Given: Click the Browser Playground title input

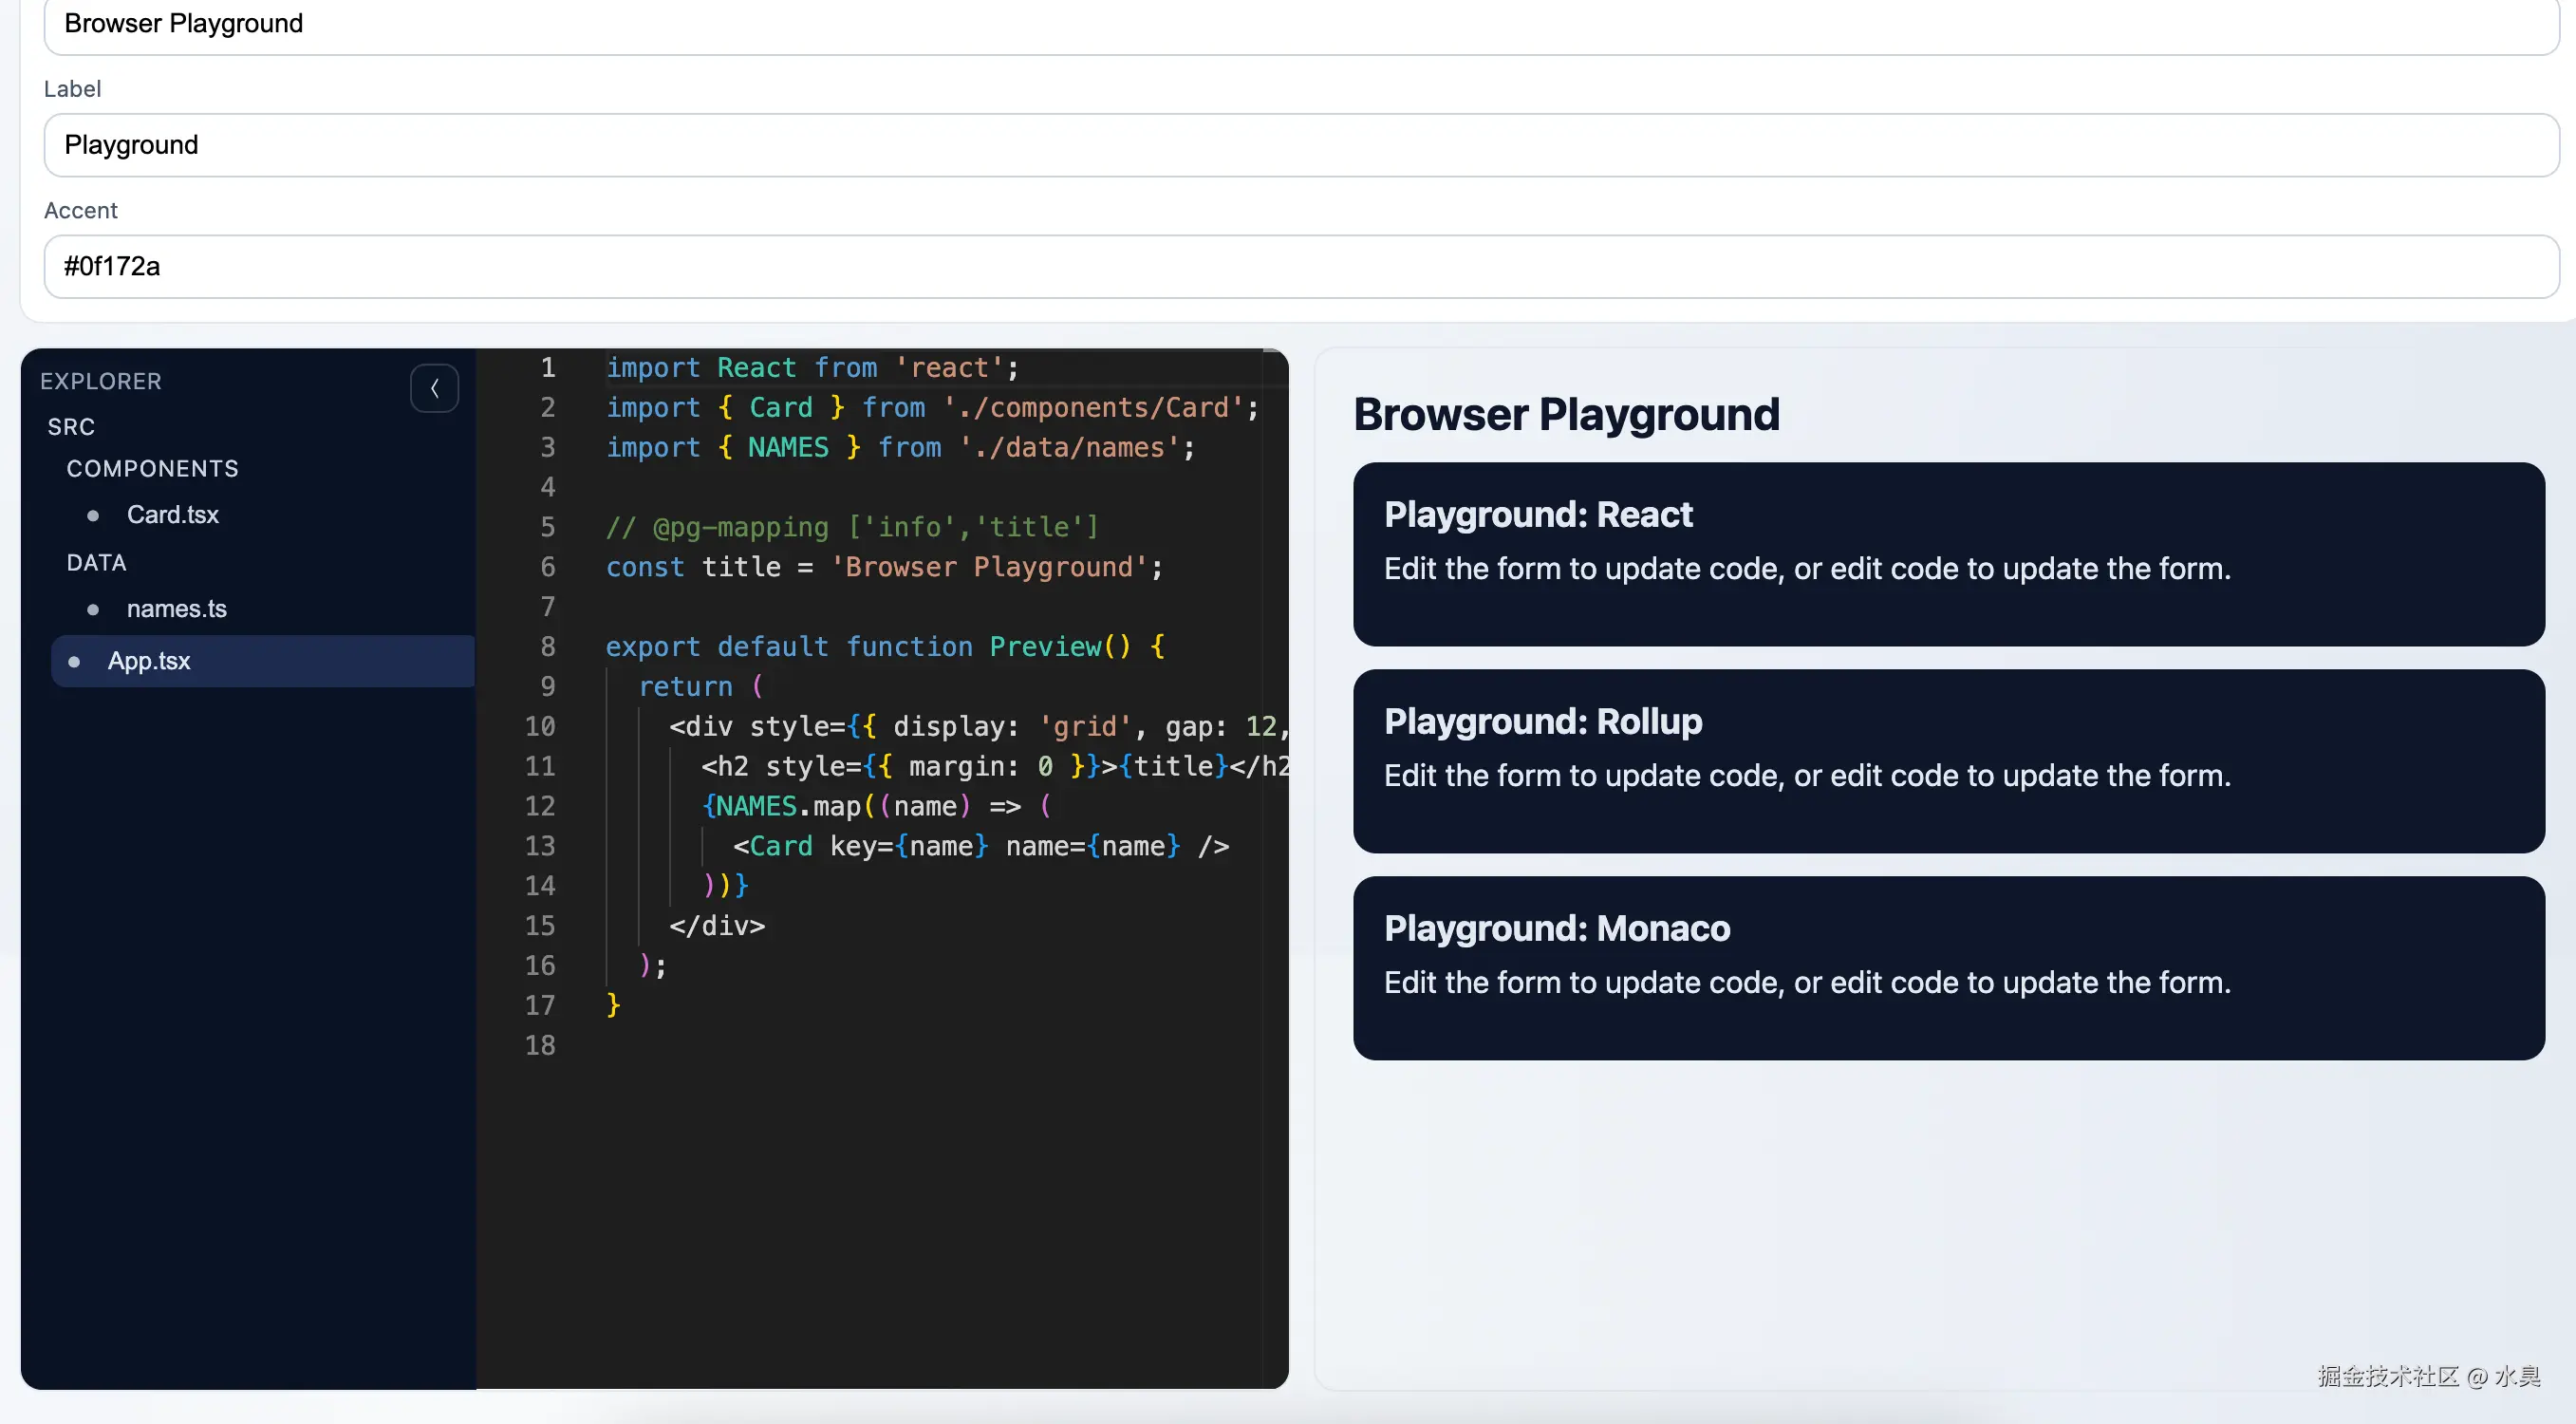Looking at the screenshot, I should [x=1300, y=24].
